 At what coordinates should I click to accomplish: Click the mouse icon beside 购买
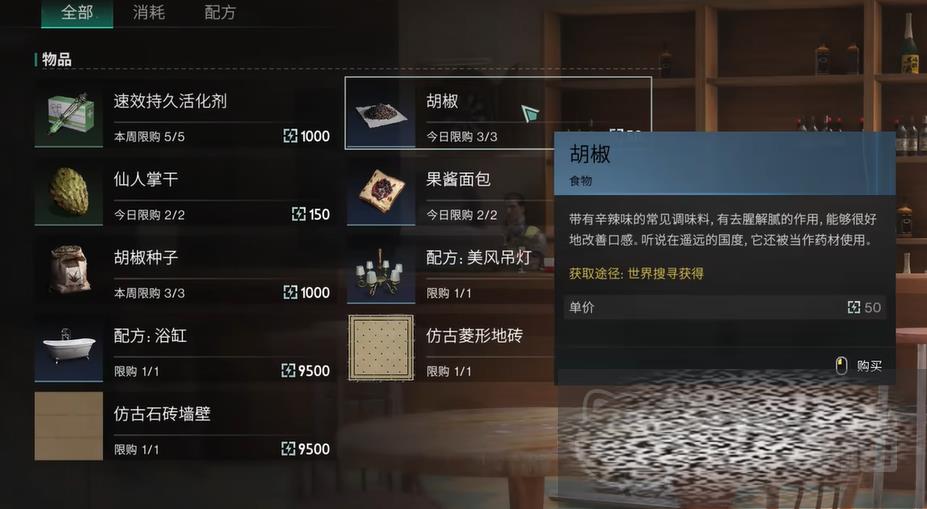841,366
